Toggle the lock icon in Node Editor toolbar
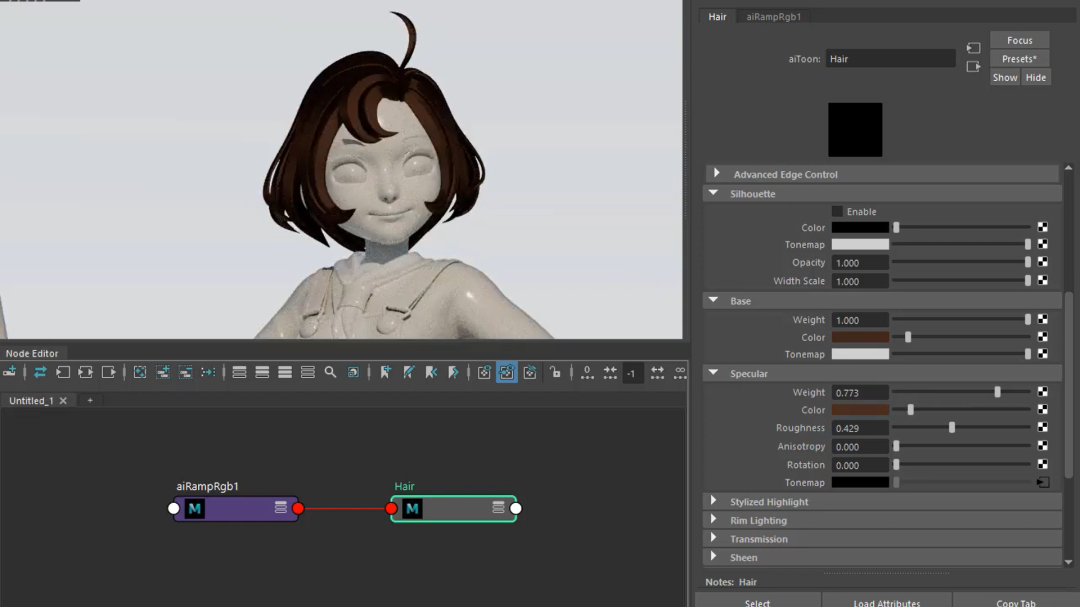1080x607 pixels. (x=555, y=372)
